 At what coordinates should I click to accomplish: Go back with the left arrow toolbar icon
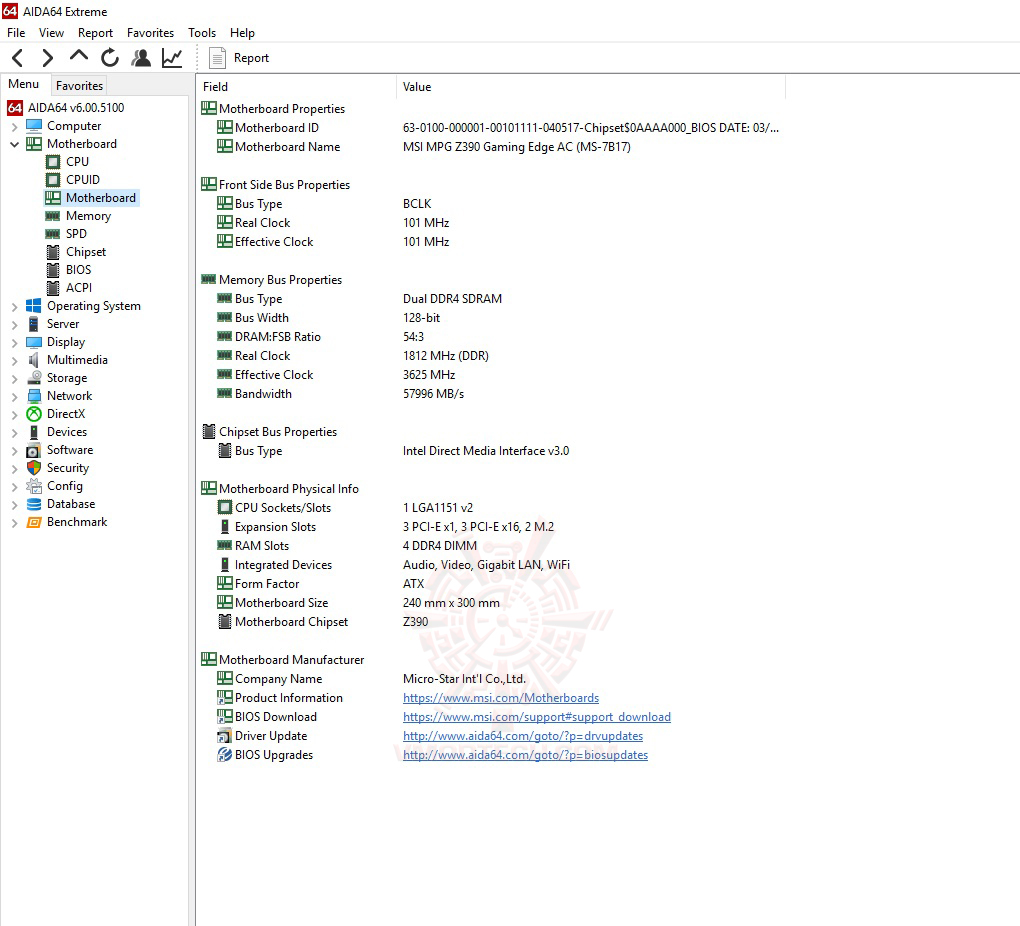pos(18,58)
